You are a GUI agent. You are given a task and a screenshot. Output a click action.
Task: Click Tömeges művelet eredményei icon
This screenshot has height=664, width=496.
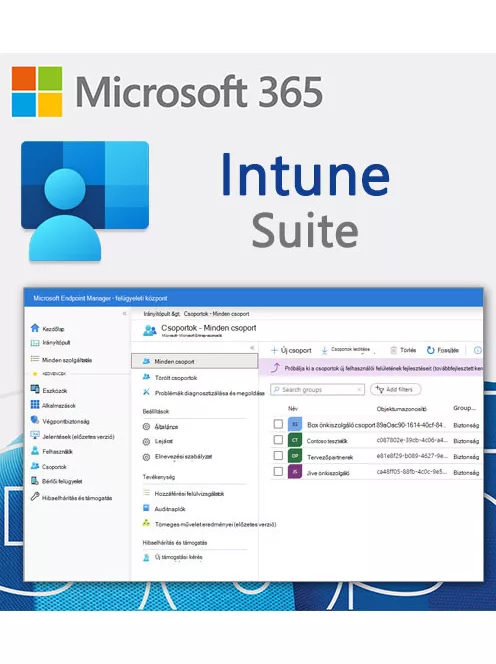(146, 523)
